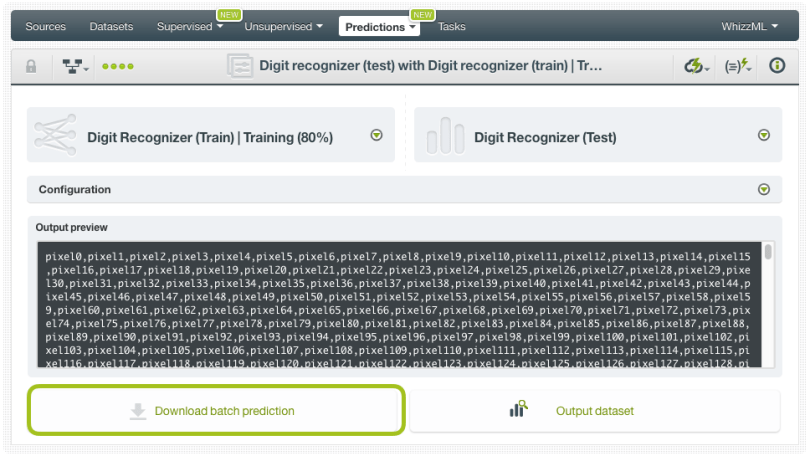Expand the Digit Recognizer (Test) dataset details
The height and width of the screenshot is (456, 810).
click(x=764, y=135)
